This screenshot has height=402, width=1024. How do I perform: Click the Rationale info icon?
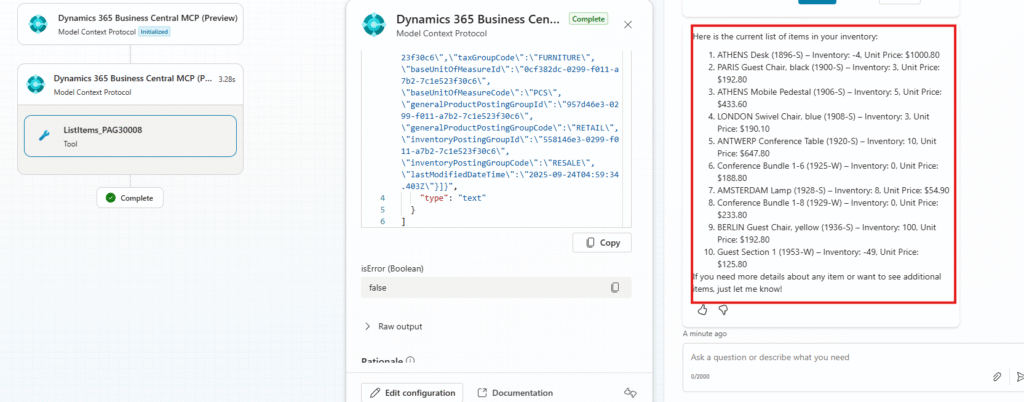tap(411, 361)
